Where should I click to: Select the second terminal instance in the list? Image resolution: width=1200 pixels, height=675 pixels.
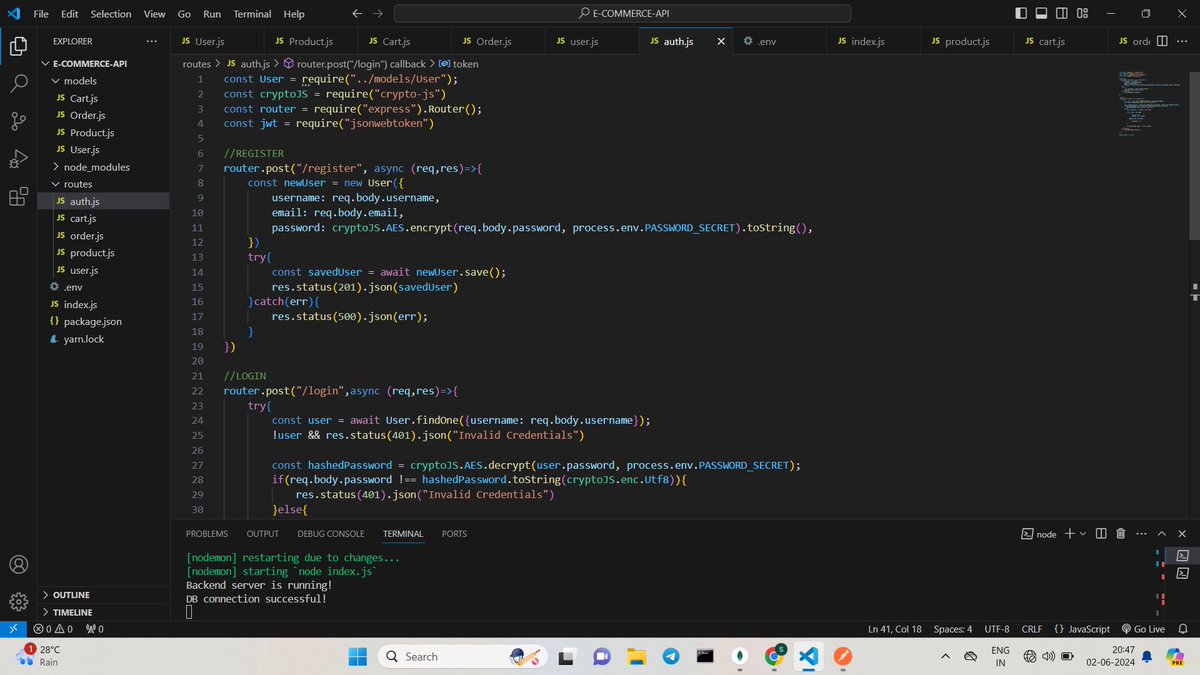(x=1182, y=573)
